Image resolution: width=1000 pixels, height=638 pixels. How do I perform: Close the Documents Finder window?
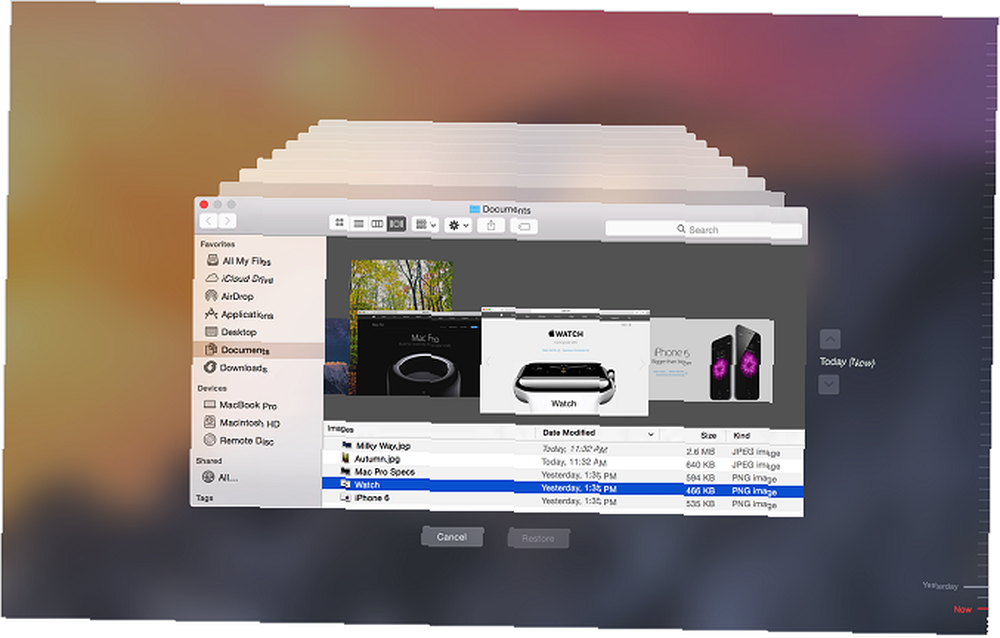click(204, 204)
